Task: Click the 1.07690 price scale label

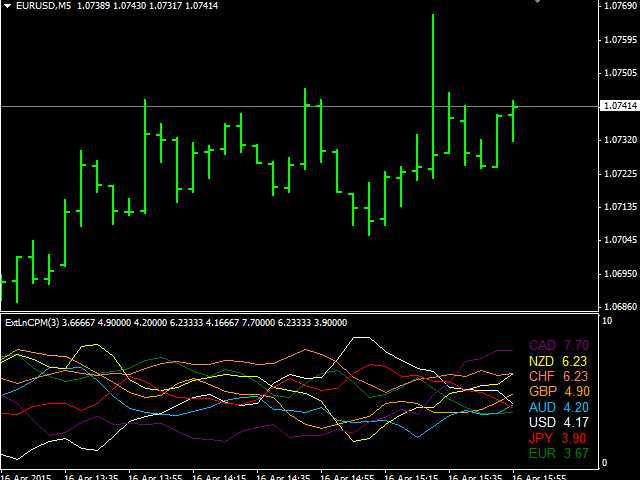Action: click(619, 7)
